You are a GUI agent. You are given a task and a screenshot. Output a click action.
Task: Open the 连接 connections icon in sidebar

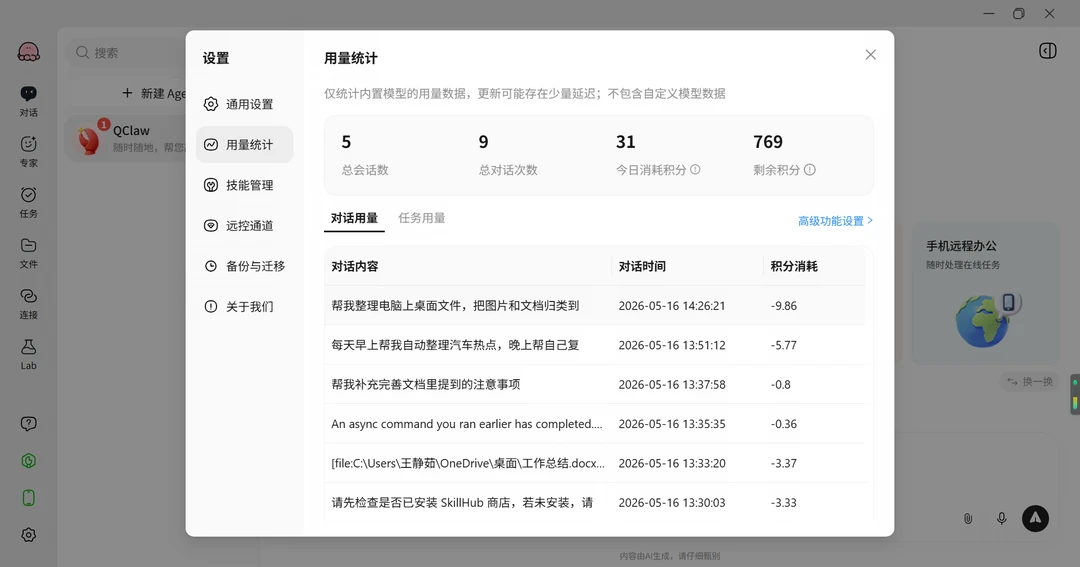tap(28, 303)
